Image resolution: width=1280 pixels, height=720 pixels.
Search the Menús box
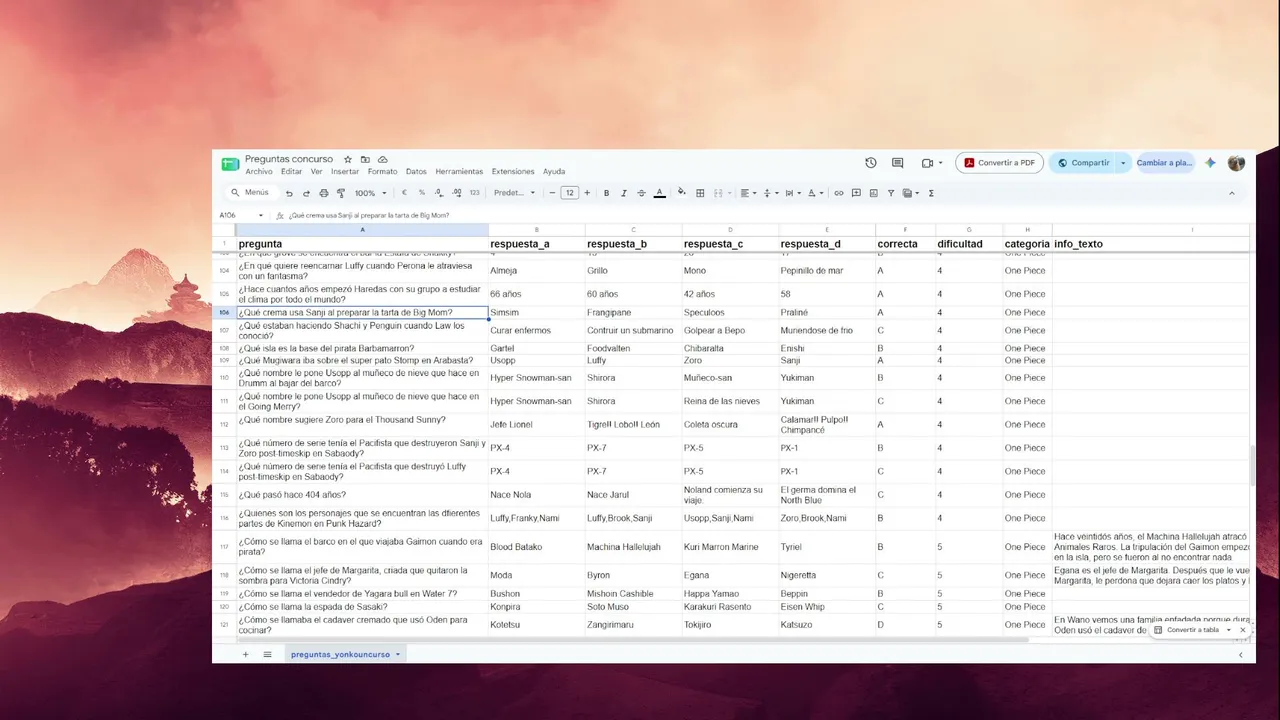click(x=250, y=193)
